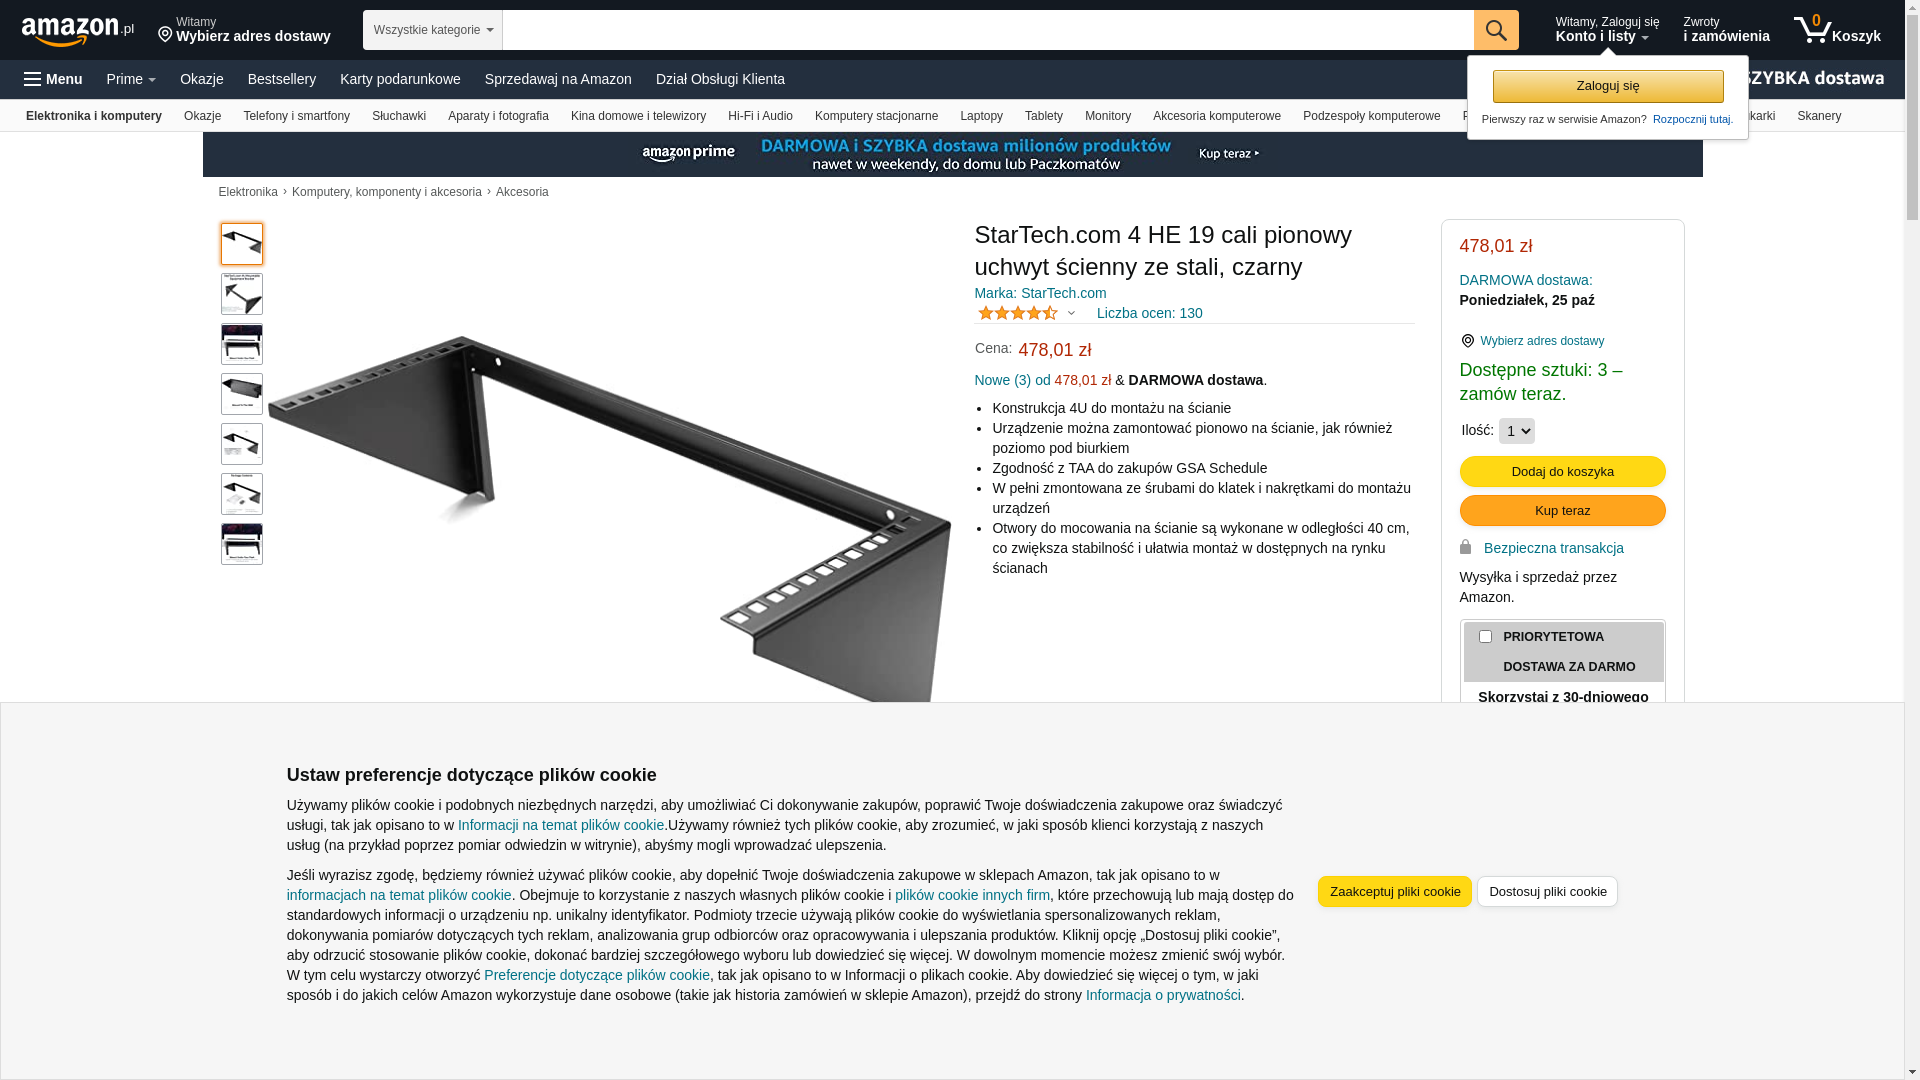The height and width of the screenshot is (1080, 1920).
Task: Click the search magnifier button
Action: (1496, 30)
